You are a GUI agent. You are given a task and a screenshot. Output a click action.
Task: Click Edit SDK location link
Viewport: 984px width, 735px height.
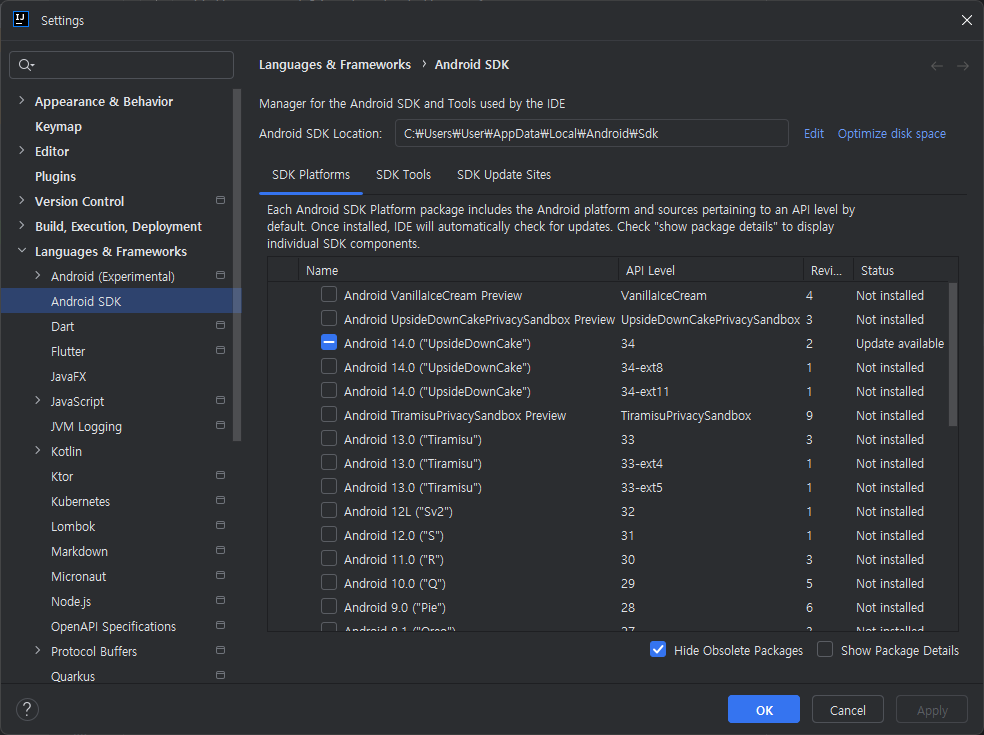click(814, 134)
